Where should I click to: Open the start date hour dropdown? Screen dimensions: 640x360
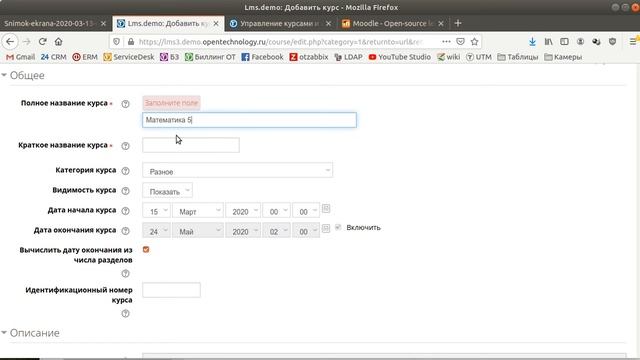[x=276, y=210]
